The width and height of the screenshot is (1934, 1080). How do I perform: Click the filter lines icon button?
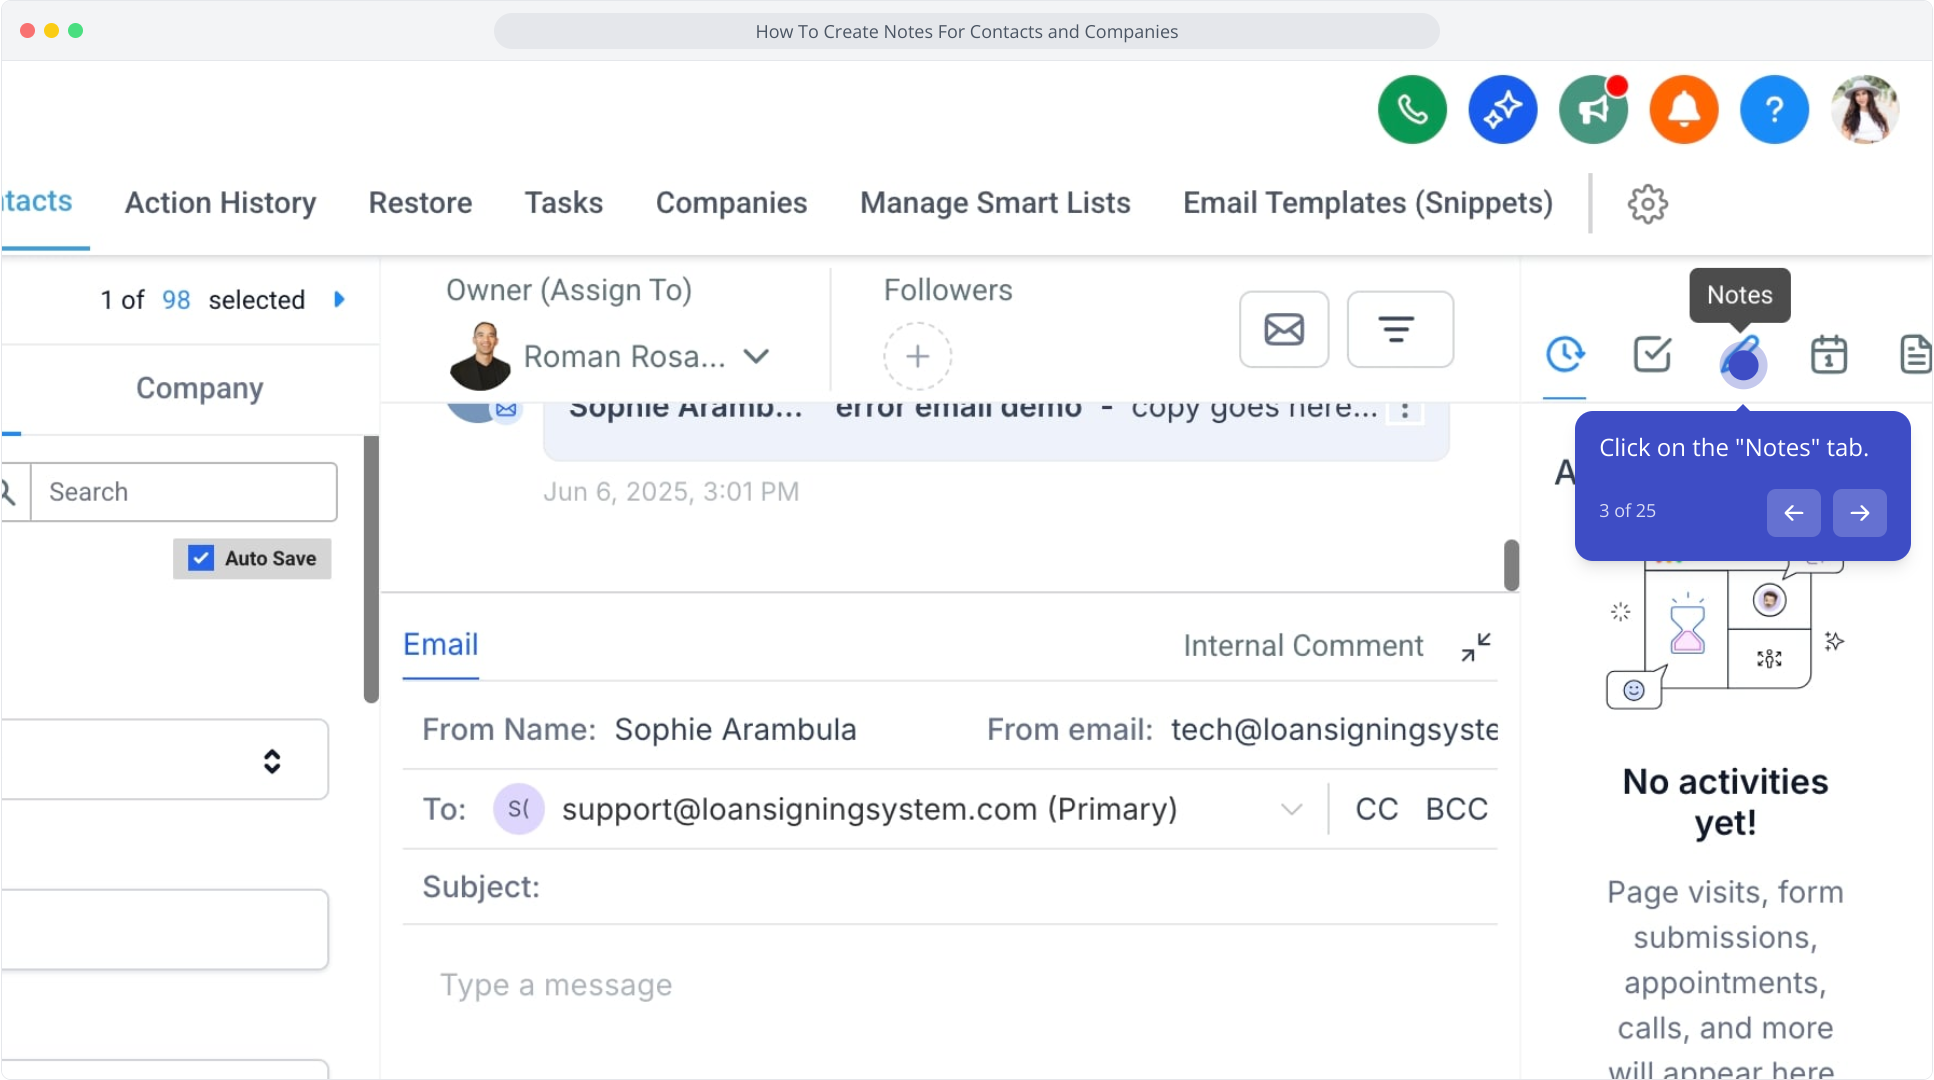coord(1400,329)
